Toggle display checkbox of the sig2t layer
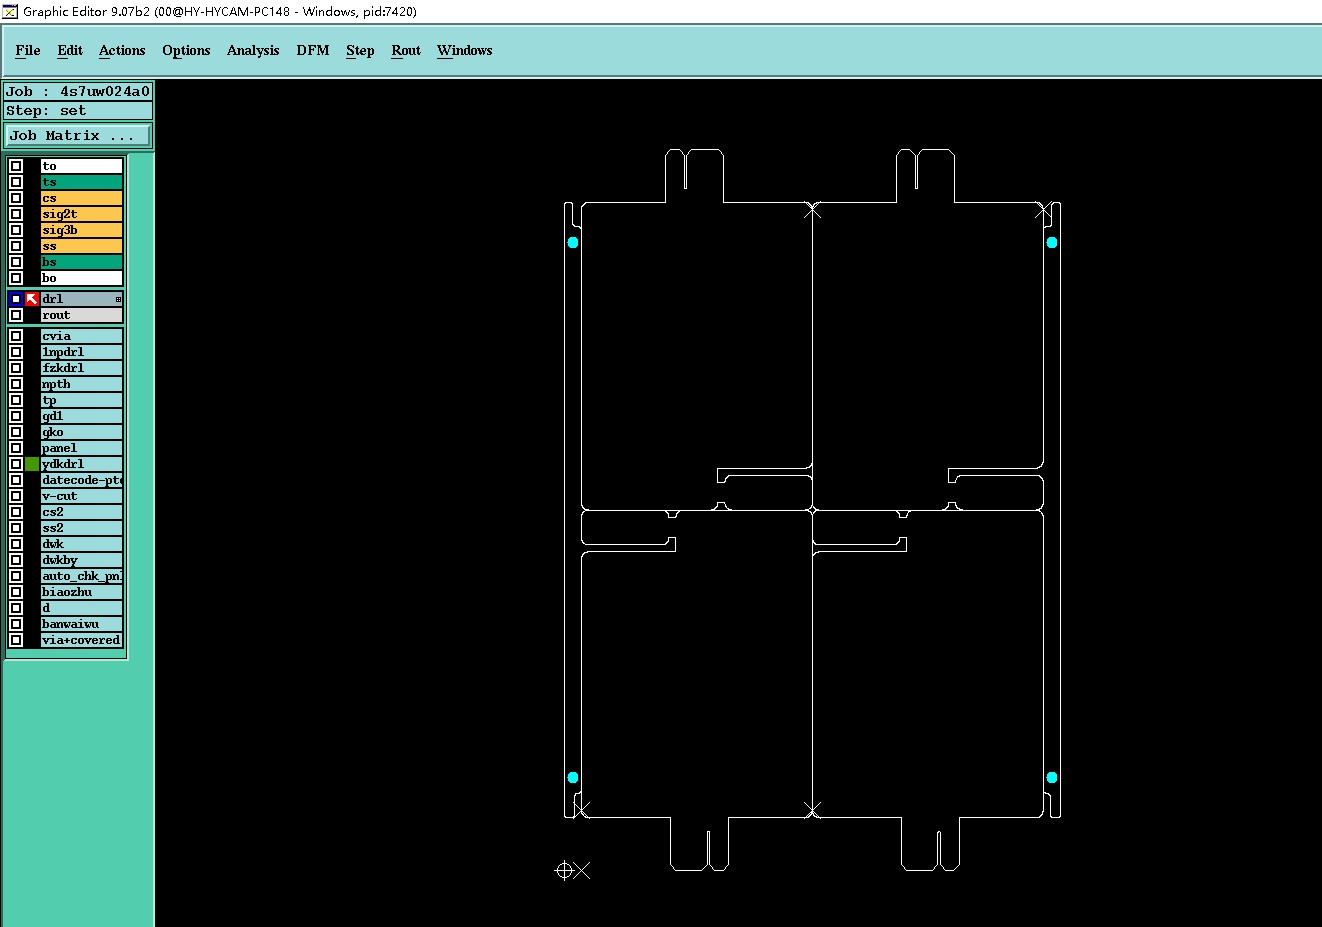The image size is (1322, 927). (x=16, y=214)
